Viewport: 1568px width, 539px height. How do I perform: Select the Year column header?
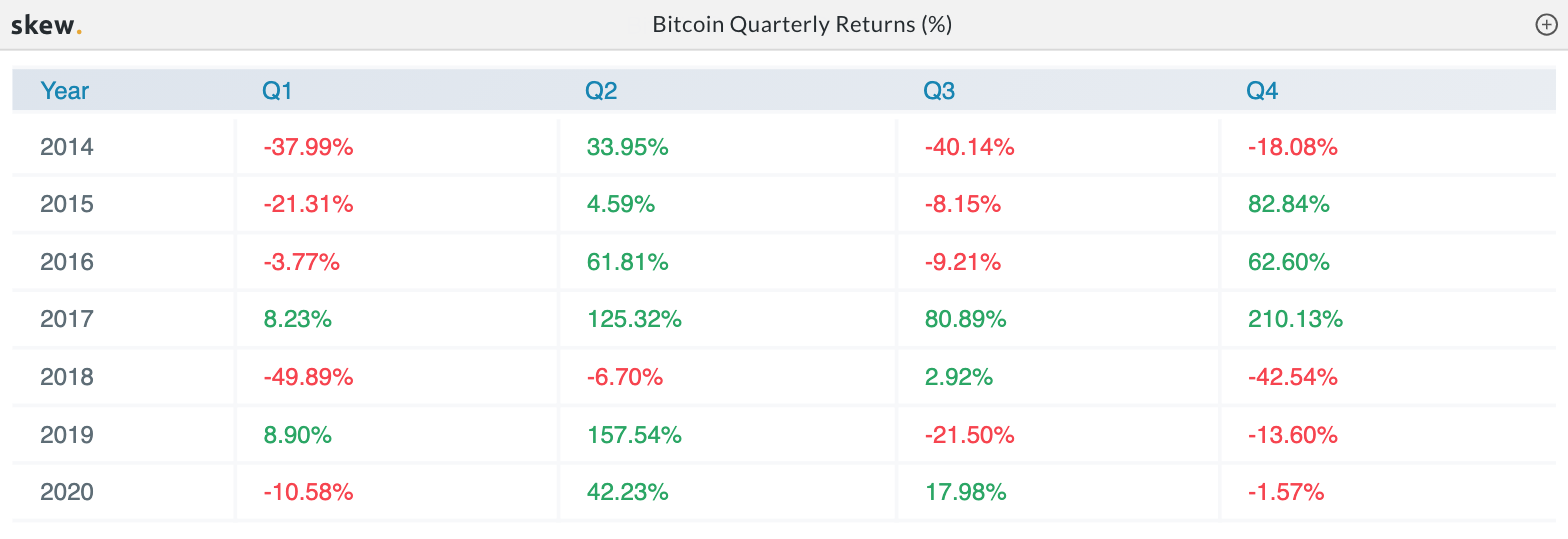click(x=65, y=91)
